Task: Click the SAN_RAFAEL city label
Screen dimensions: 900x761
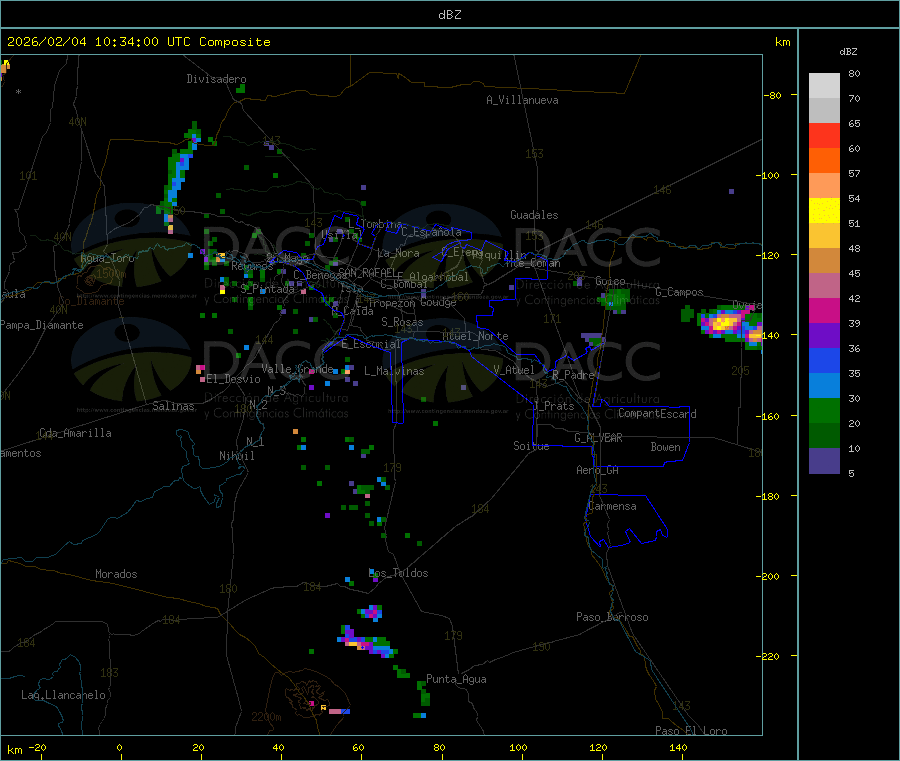Action: [x=367, y=272]
